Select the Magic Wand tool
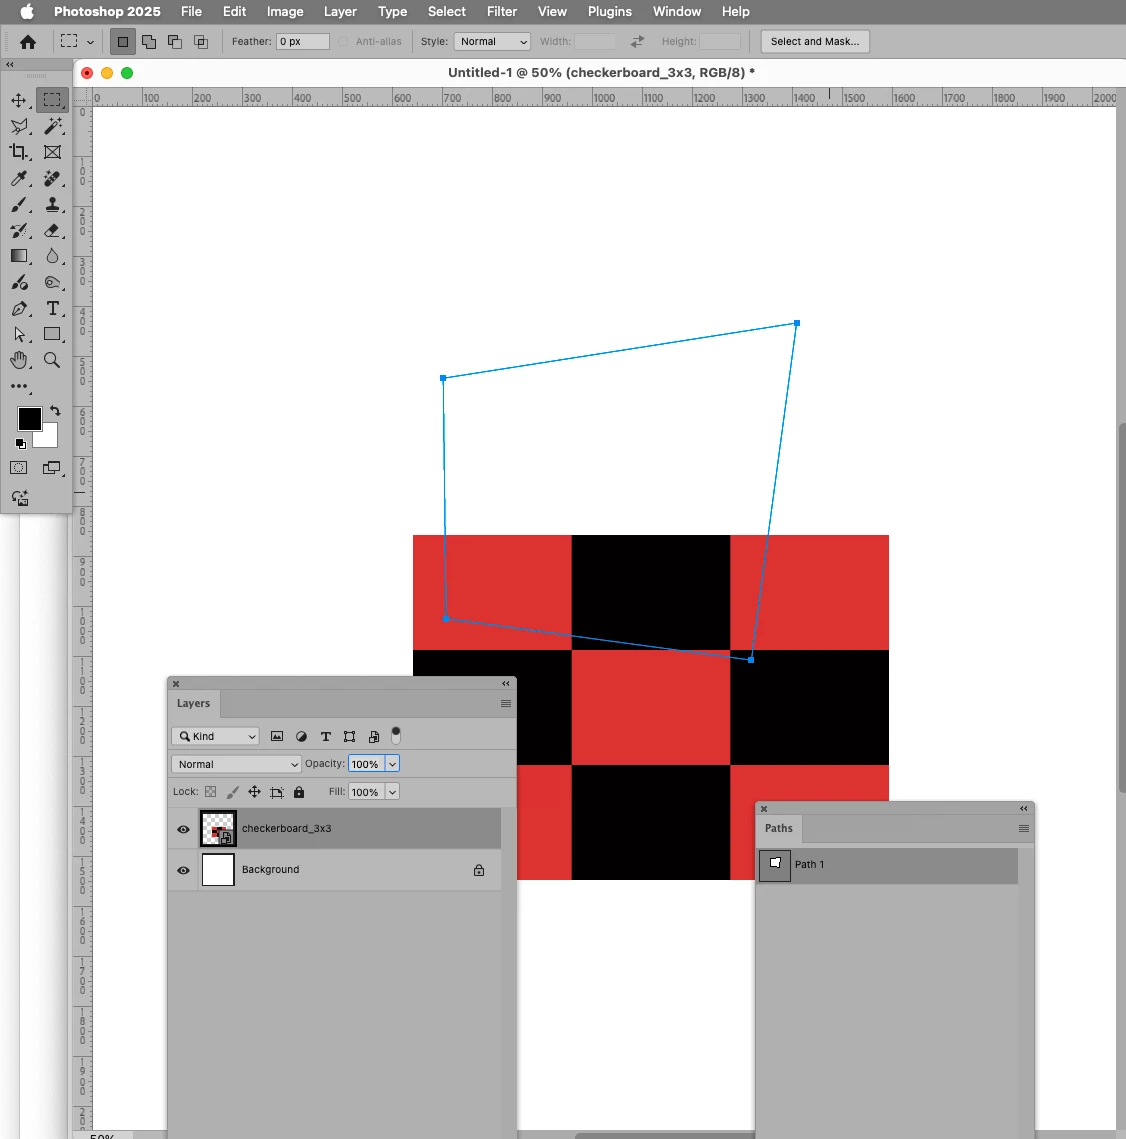This screenshot has width=1126, height=1139. tap(53, 126)
